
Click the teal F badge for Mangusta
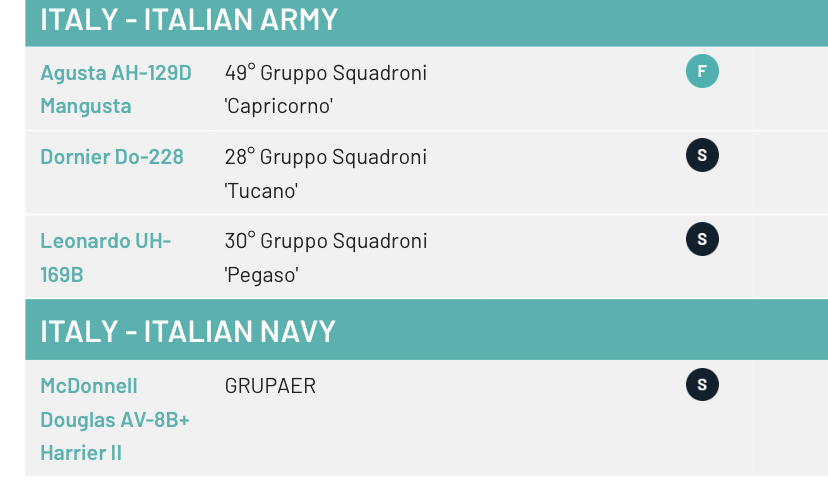coord(702,71)
